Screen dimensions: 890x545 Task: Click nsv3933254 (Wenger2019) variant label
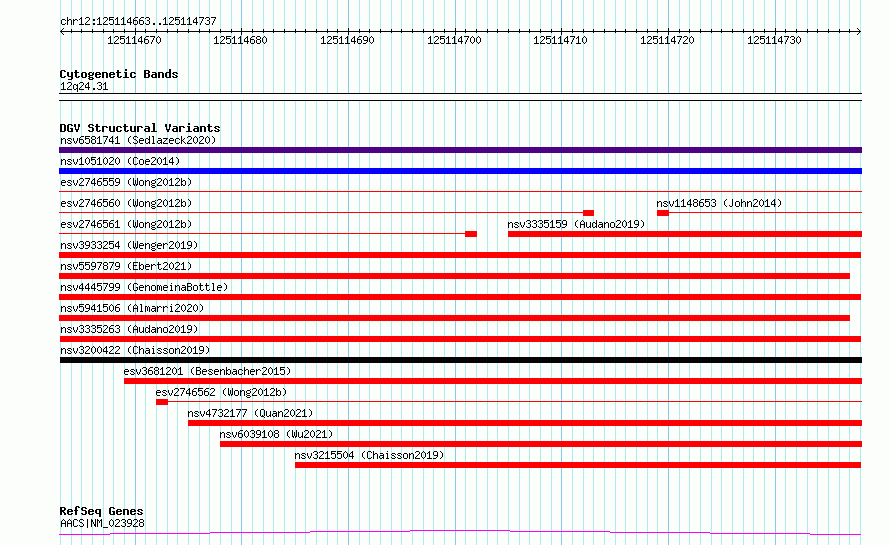pos(129,245)
